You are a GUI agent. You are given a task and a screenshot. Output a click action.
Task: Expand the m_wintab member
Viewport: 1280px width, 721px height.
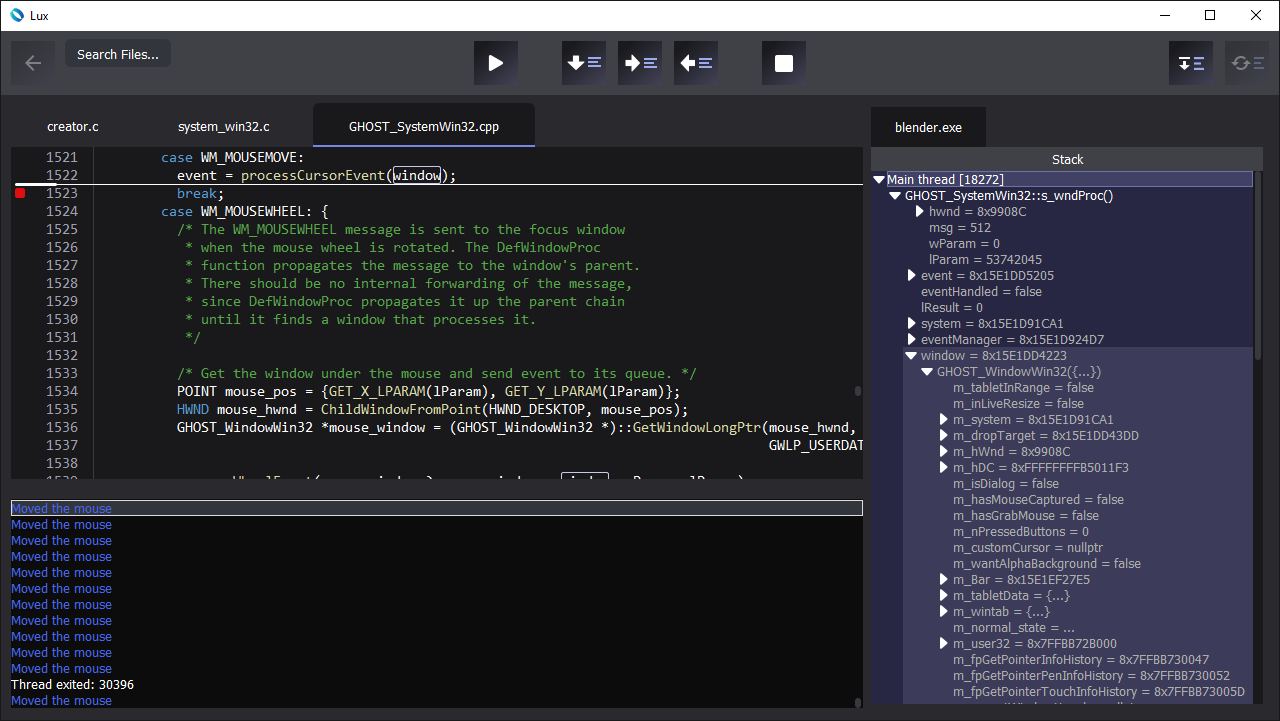[x=943, y=612]
